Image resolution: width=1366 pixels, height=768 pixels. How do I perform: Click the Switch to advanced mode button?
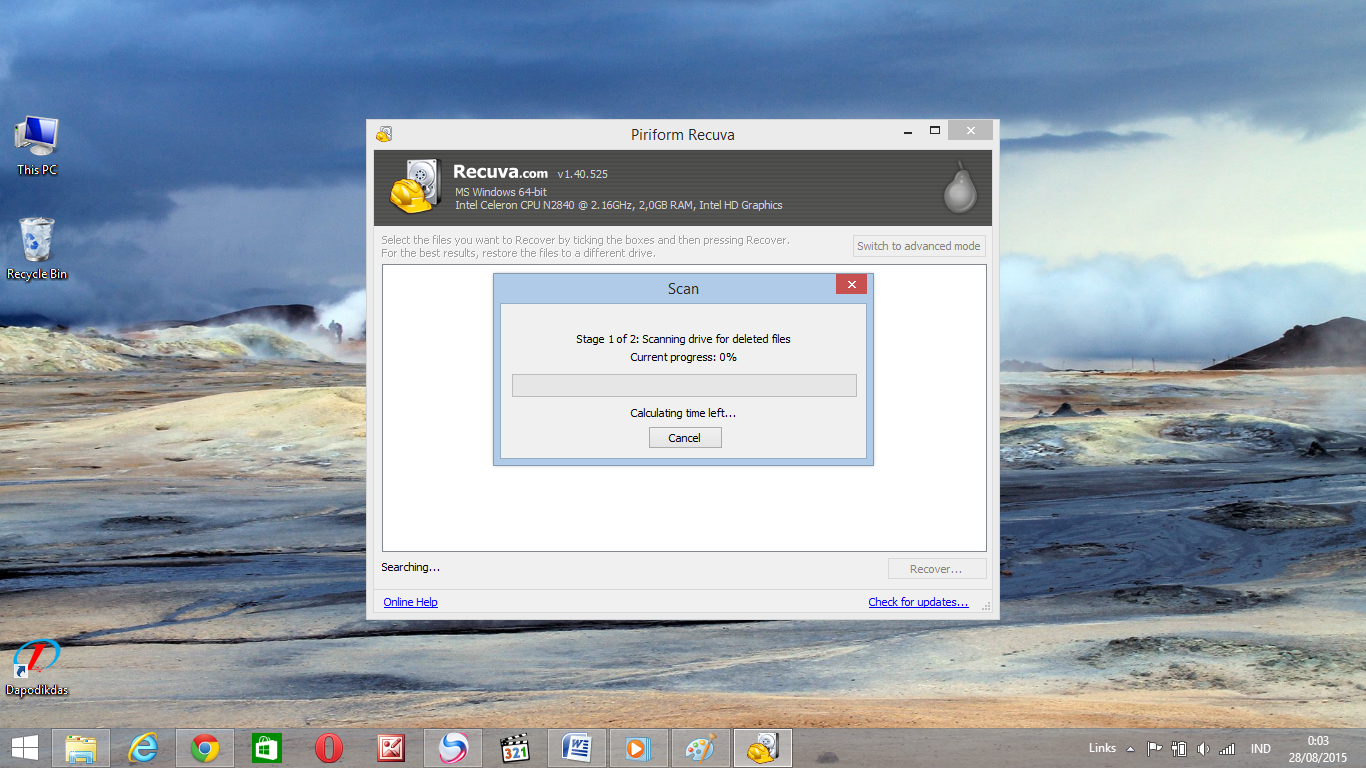tap(919, 246)
